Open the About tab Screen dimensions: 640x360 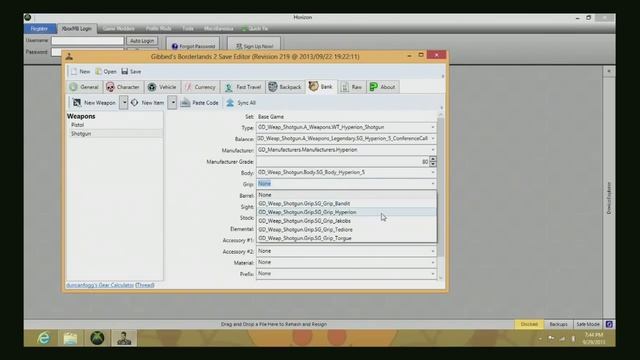coord(382,87)
